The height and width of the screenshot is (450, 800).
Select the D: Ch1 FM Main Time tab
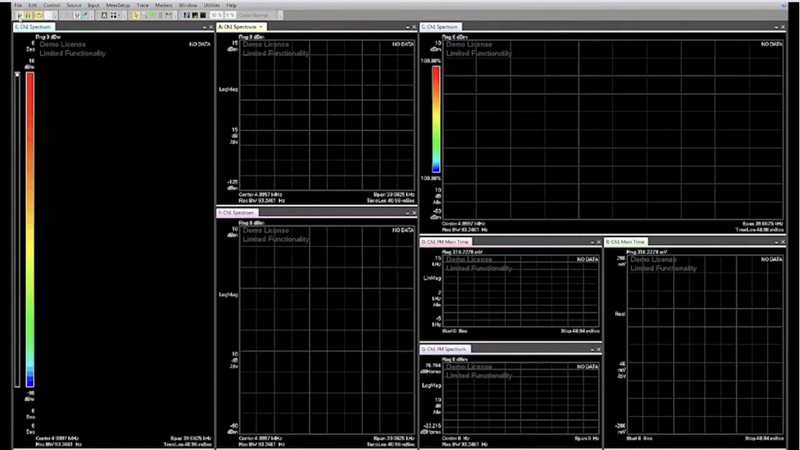[x=445, y=242]
